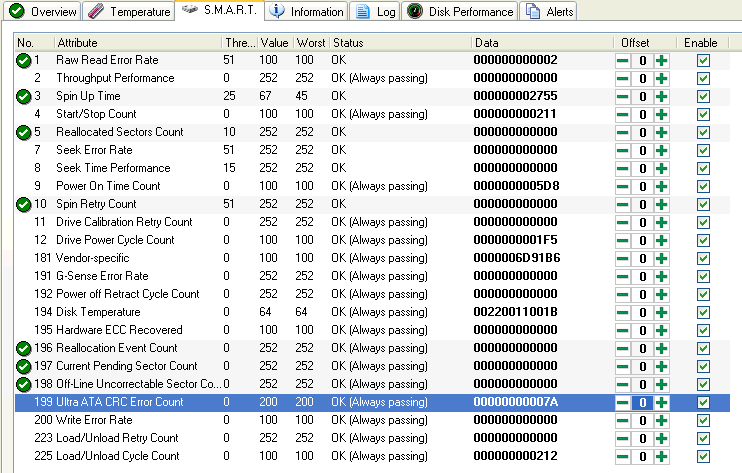This screenshot has width=742, height=473.
Task: Increase offset for Reallocated Sectors Count
Action: [662, 132]
